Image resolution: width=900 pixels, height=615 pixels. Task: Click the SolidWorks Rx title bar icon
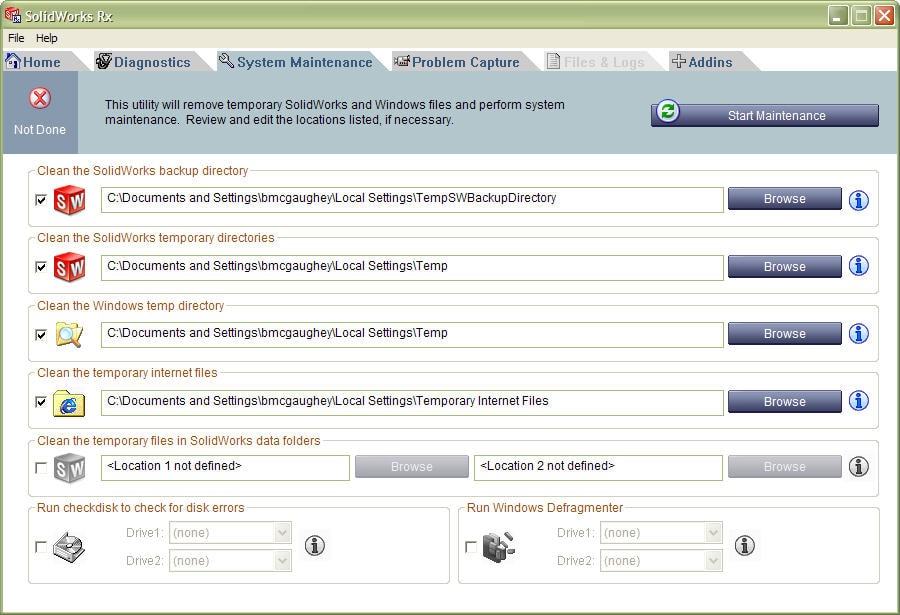click(x=13, y=15)
